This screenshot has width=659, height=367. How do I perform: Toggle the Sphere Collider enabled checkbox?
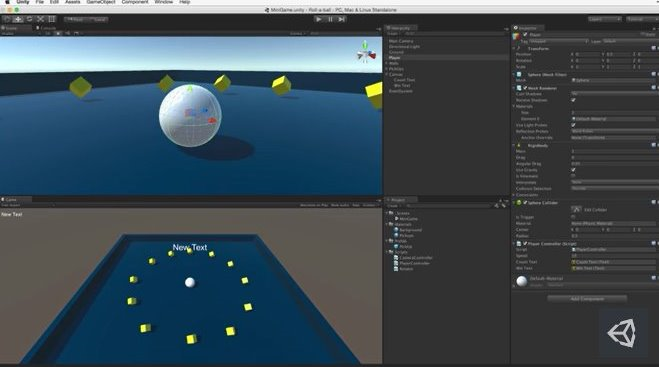(525, 203)
